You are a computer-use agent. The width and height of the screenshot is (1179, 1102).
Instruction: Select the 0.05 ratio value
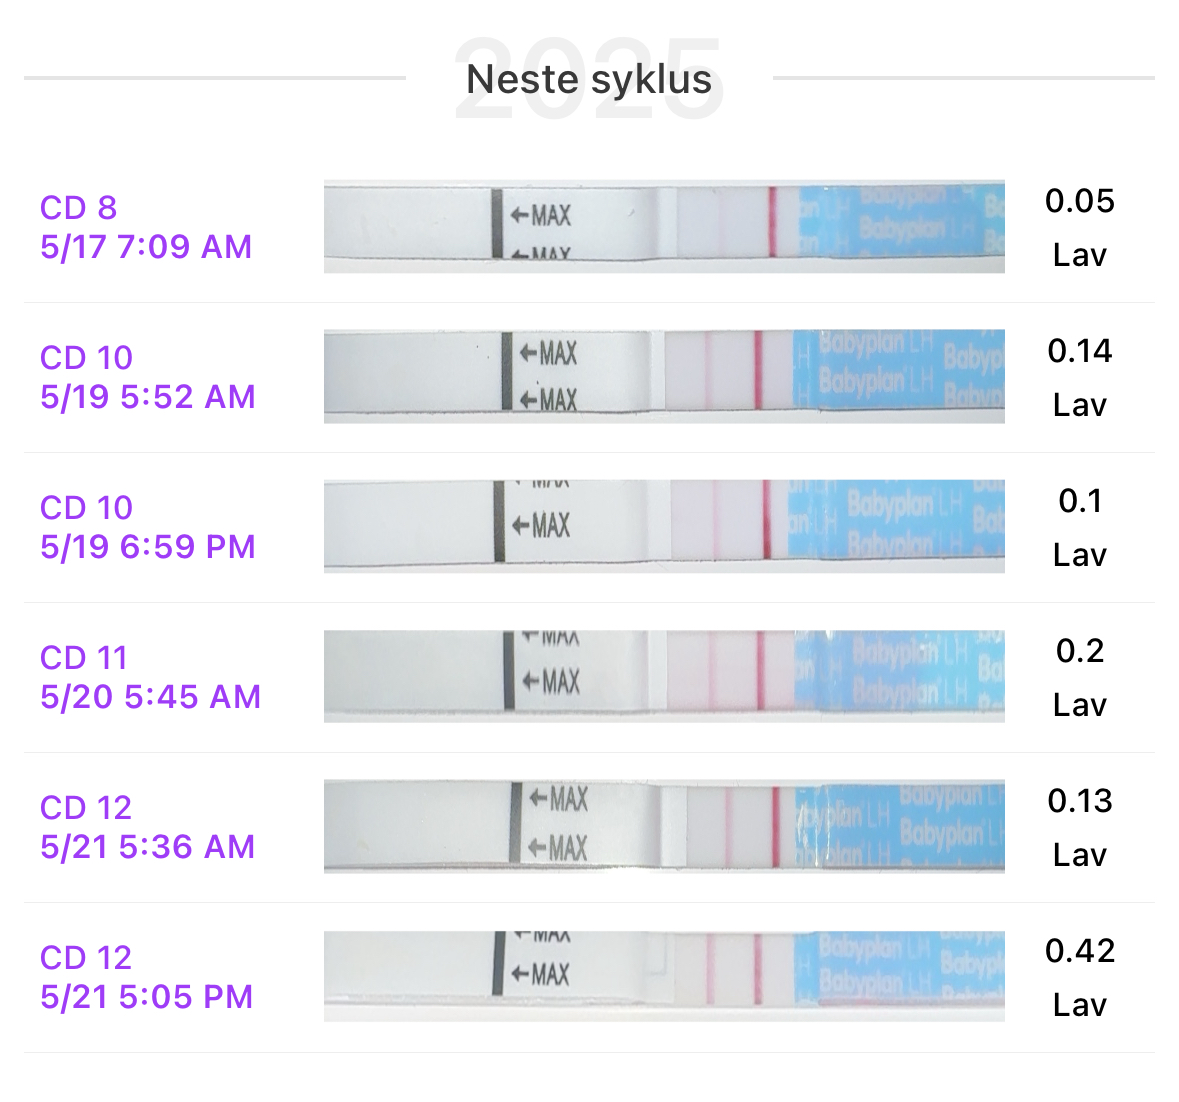pos(1079,201)
